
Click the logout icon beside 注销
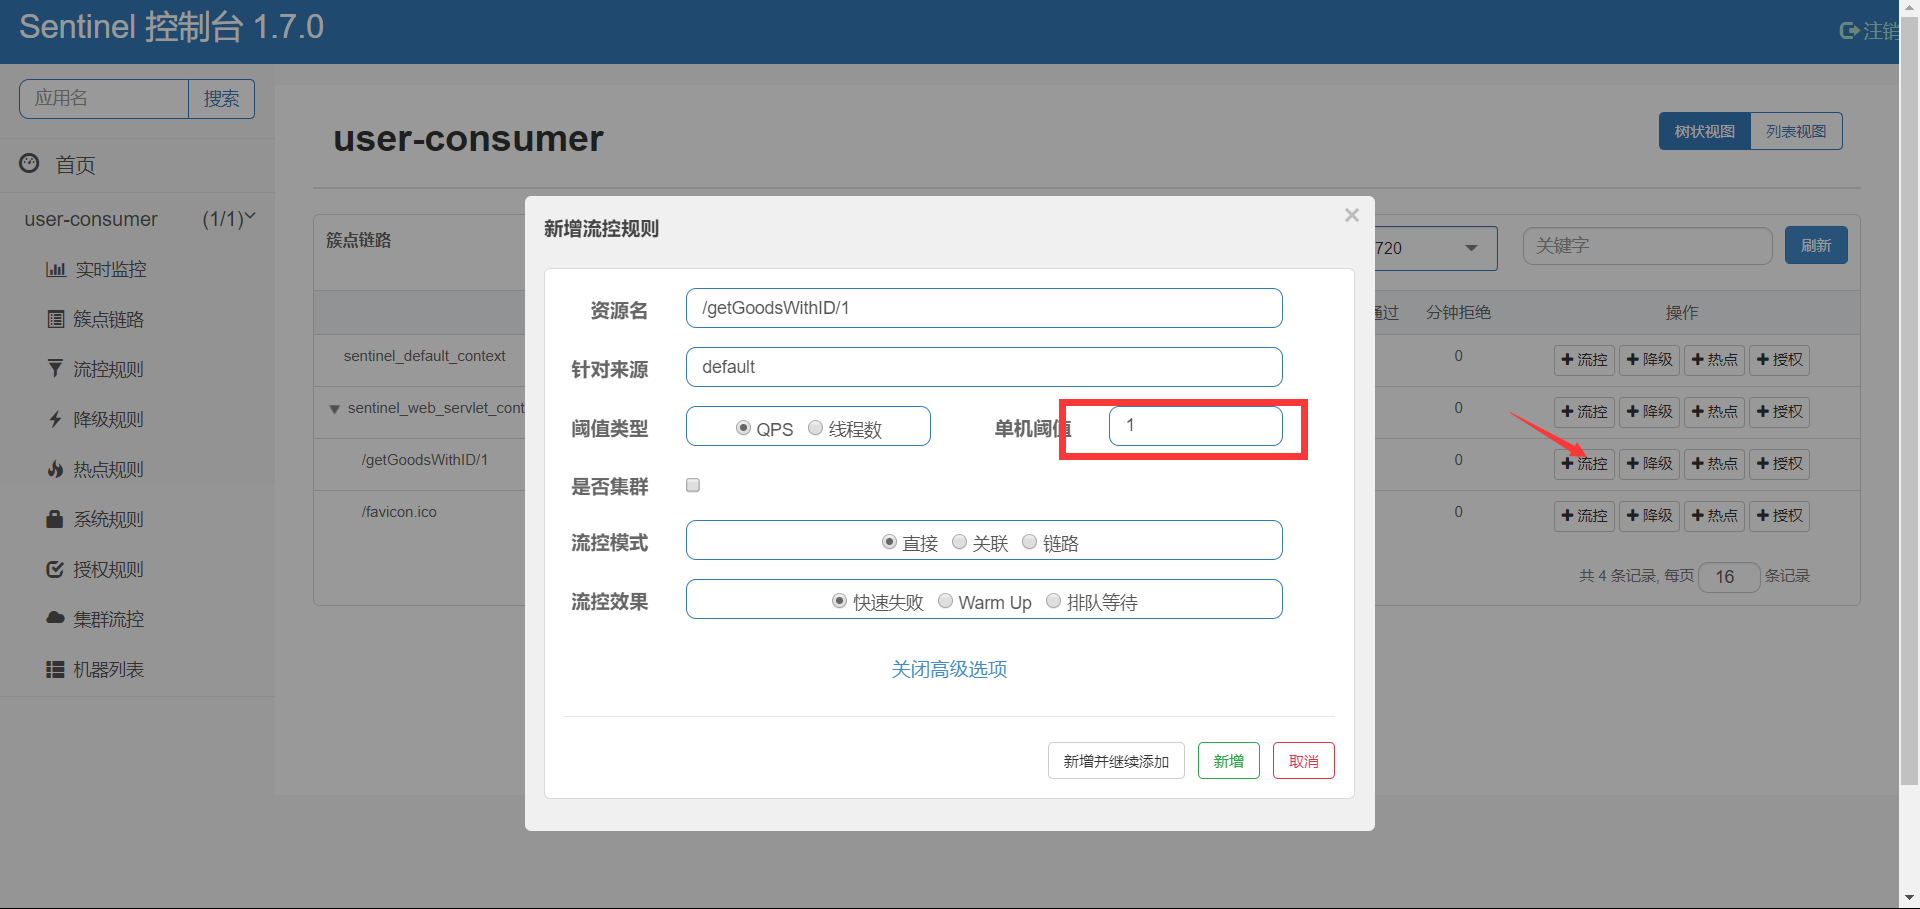(1850, 31)
